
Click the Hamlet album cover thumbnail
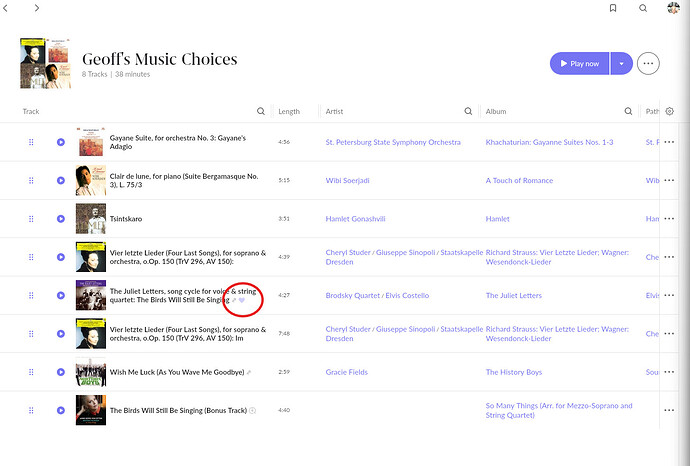(91, 219)
